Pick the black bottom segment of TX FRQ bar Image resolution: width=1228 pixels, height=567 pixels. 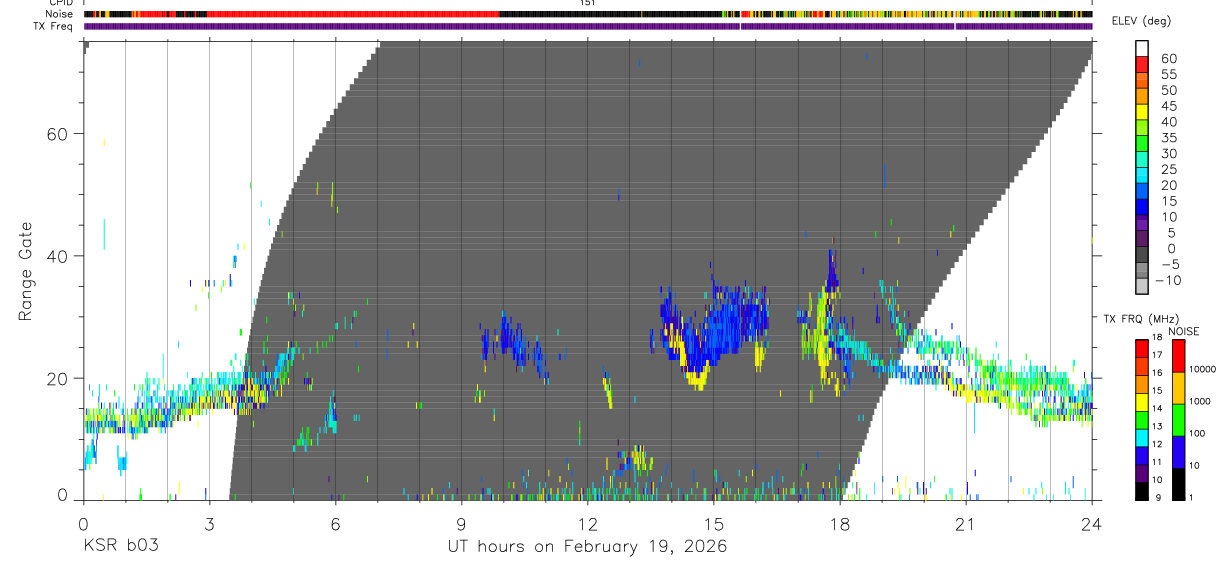1142,490
